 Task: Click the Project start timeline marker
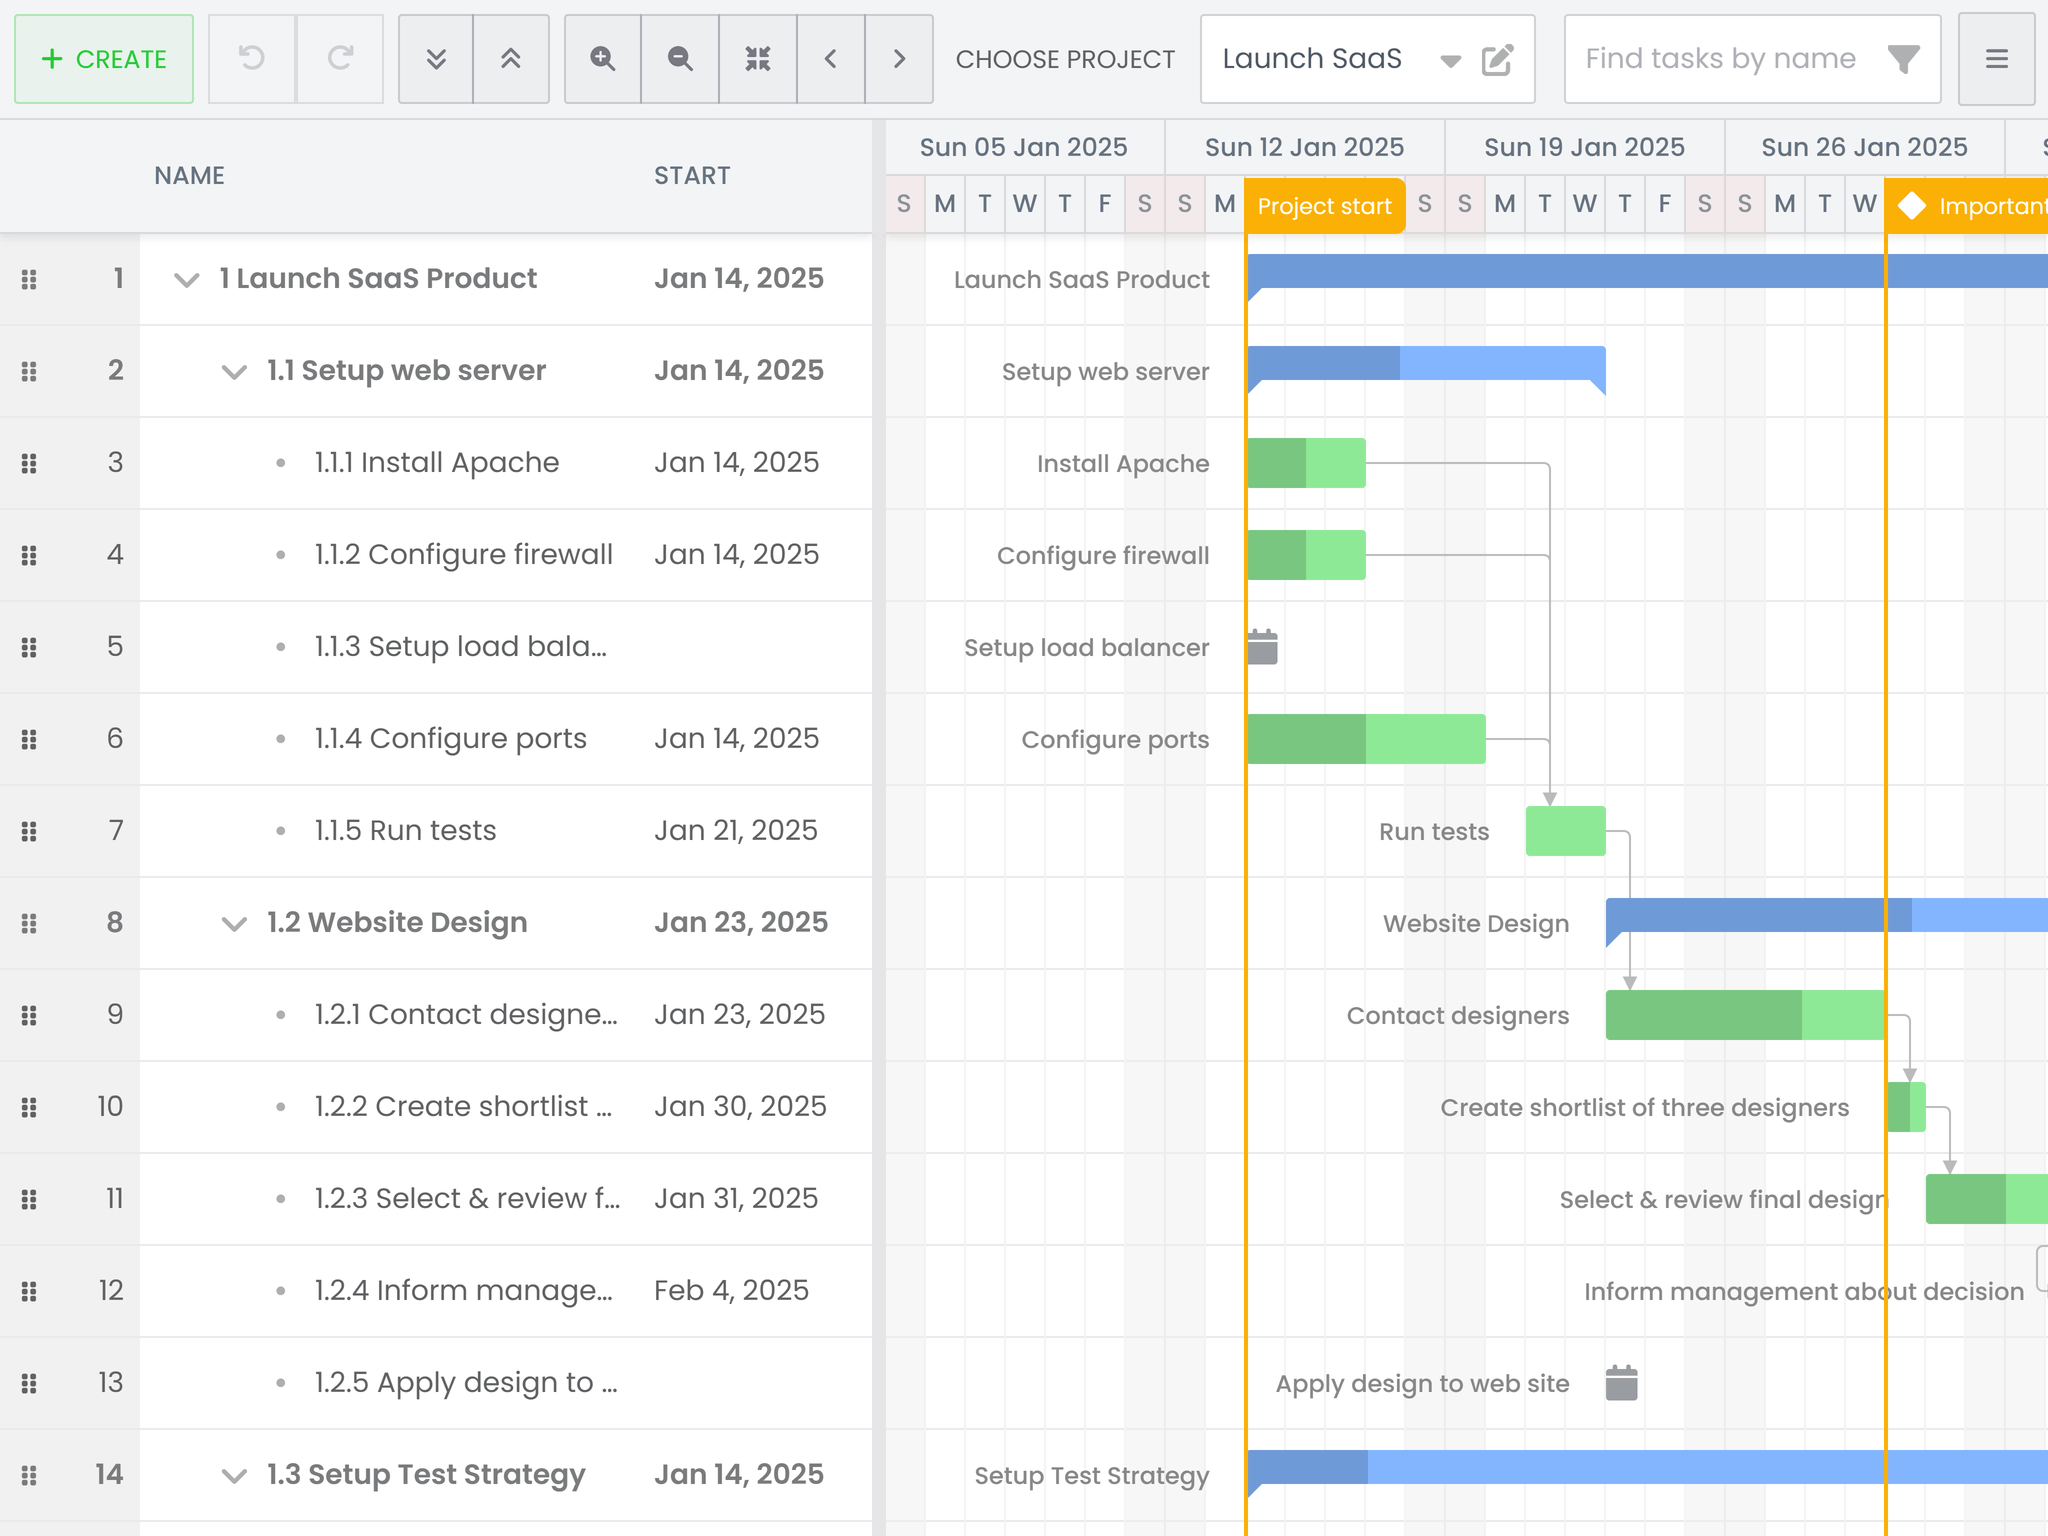(1324, 206)
